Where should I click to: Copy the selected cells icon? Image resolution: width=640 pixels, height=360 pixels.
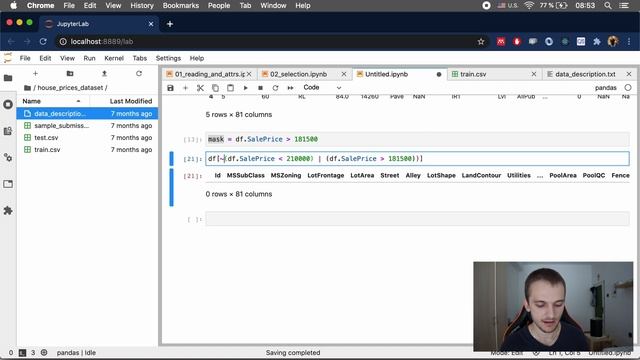(215, 88)
